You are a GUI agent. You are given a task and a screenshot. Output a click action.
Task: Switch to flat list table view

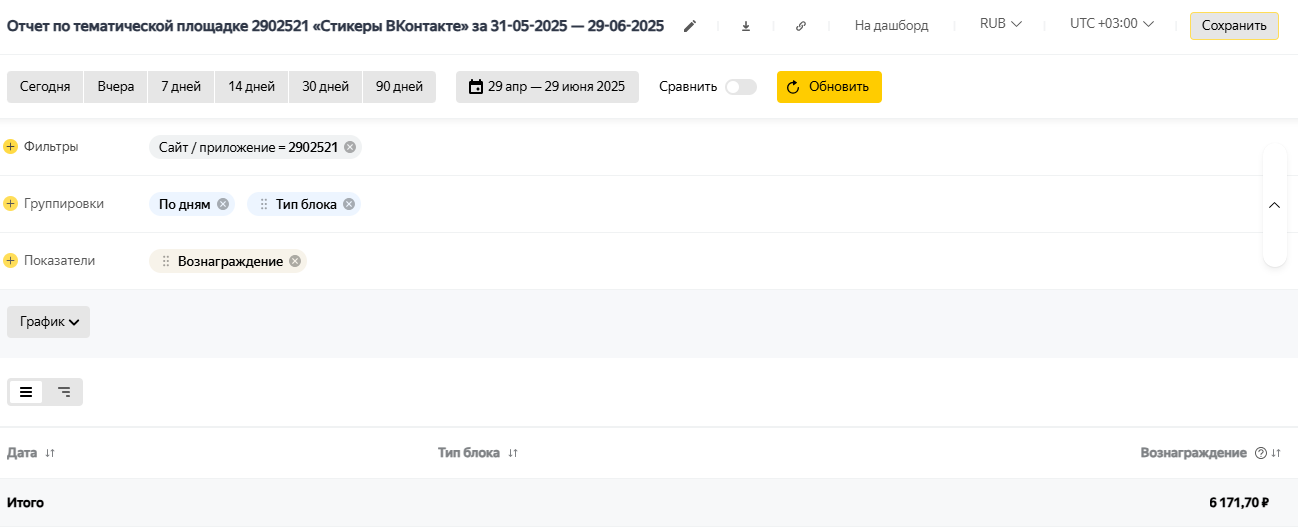click(26, 392)
